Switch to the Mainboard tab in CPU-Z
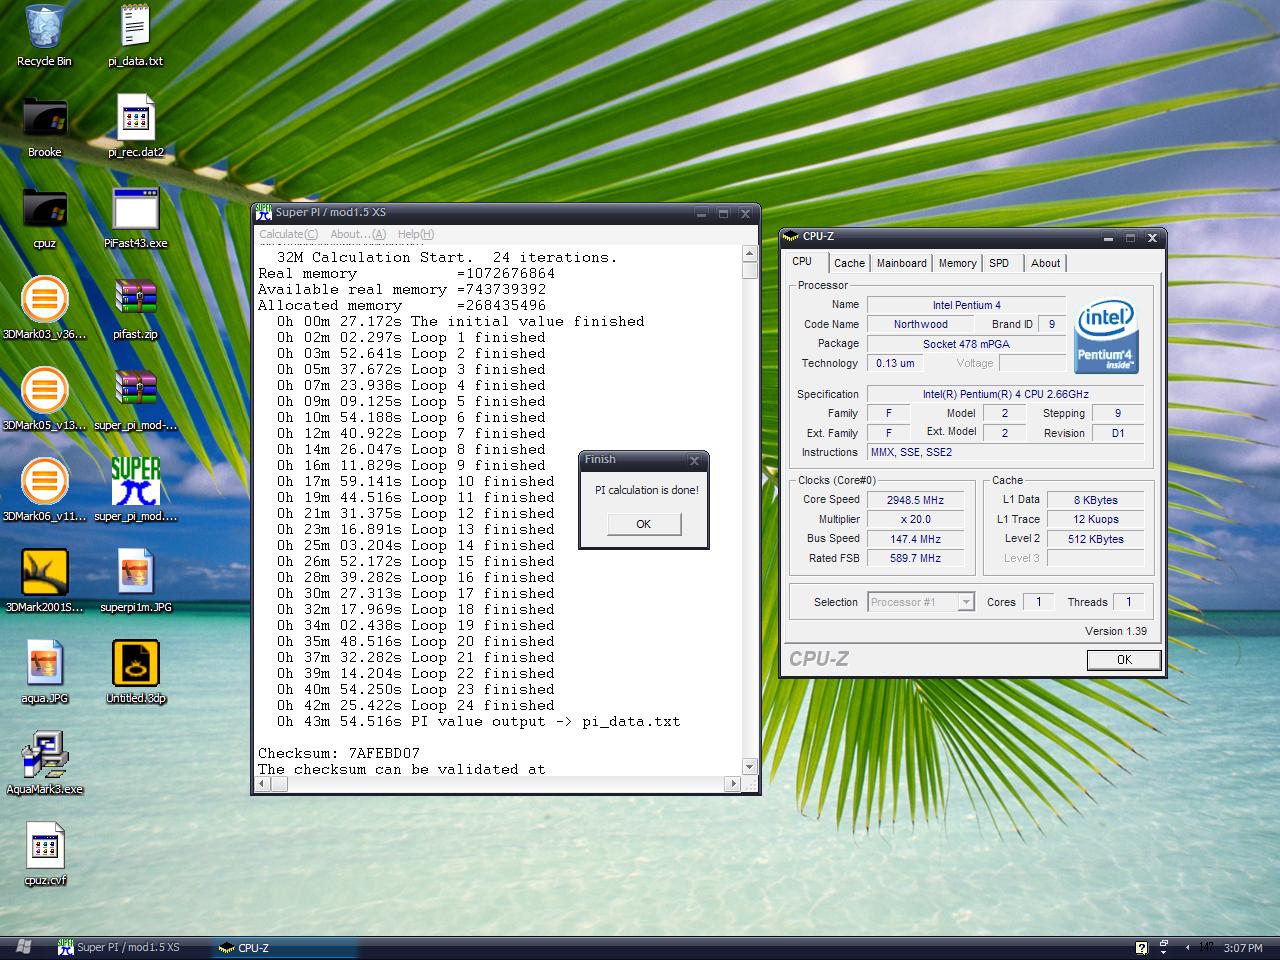This screenshot has height=960, width=1280. tap(901, 263)
